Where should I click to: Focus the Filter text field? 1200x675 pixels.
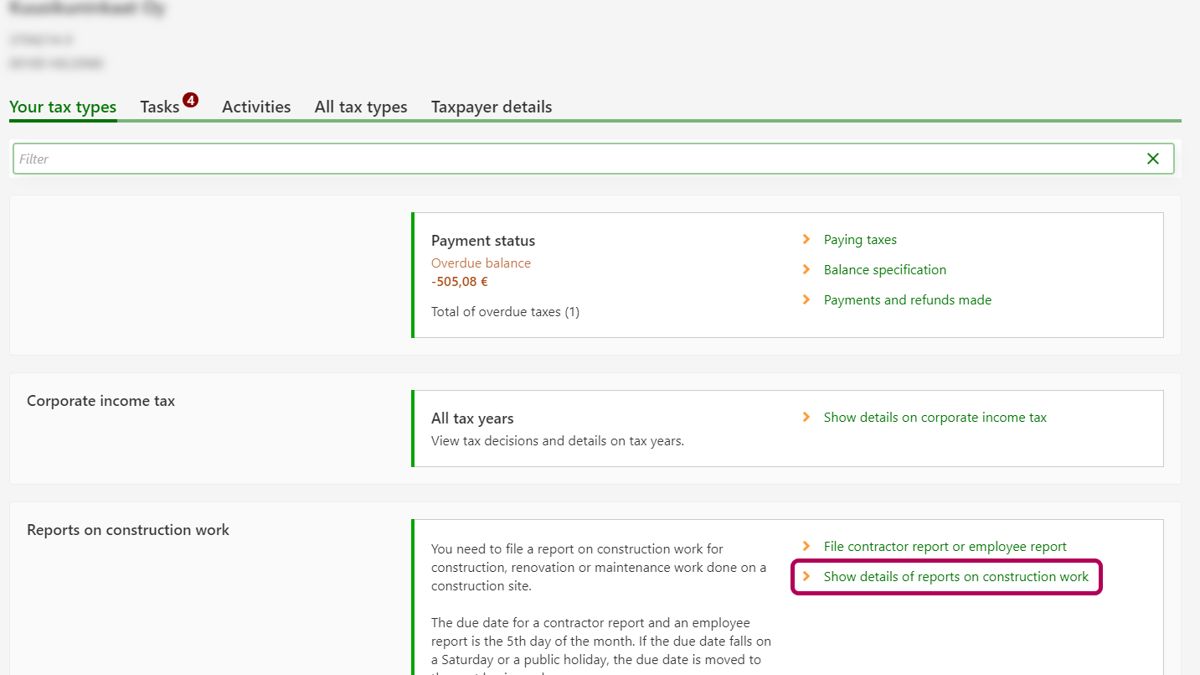(570, 159)
